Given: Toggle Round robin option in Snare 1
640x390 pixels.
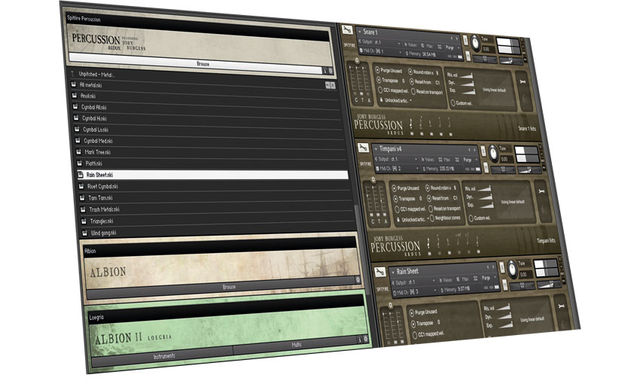Looking at the screenshot, I should tap(410, 72).
